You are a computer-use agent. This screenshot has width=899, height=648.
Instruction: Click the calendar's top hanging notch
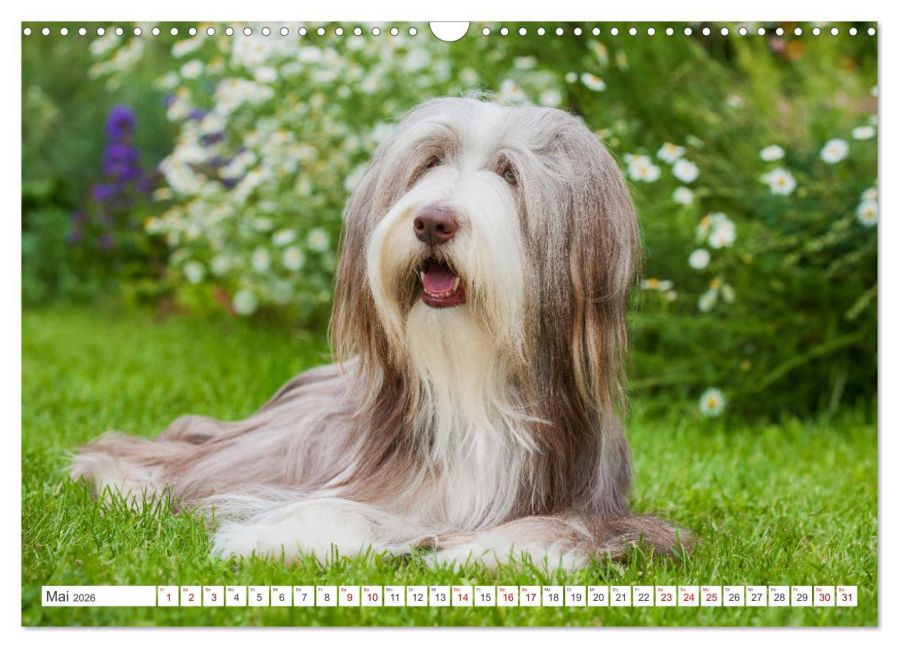pos(450,30)
